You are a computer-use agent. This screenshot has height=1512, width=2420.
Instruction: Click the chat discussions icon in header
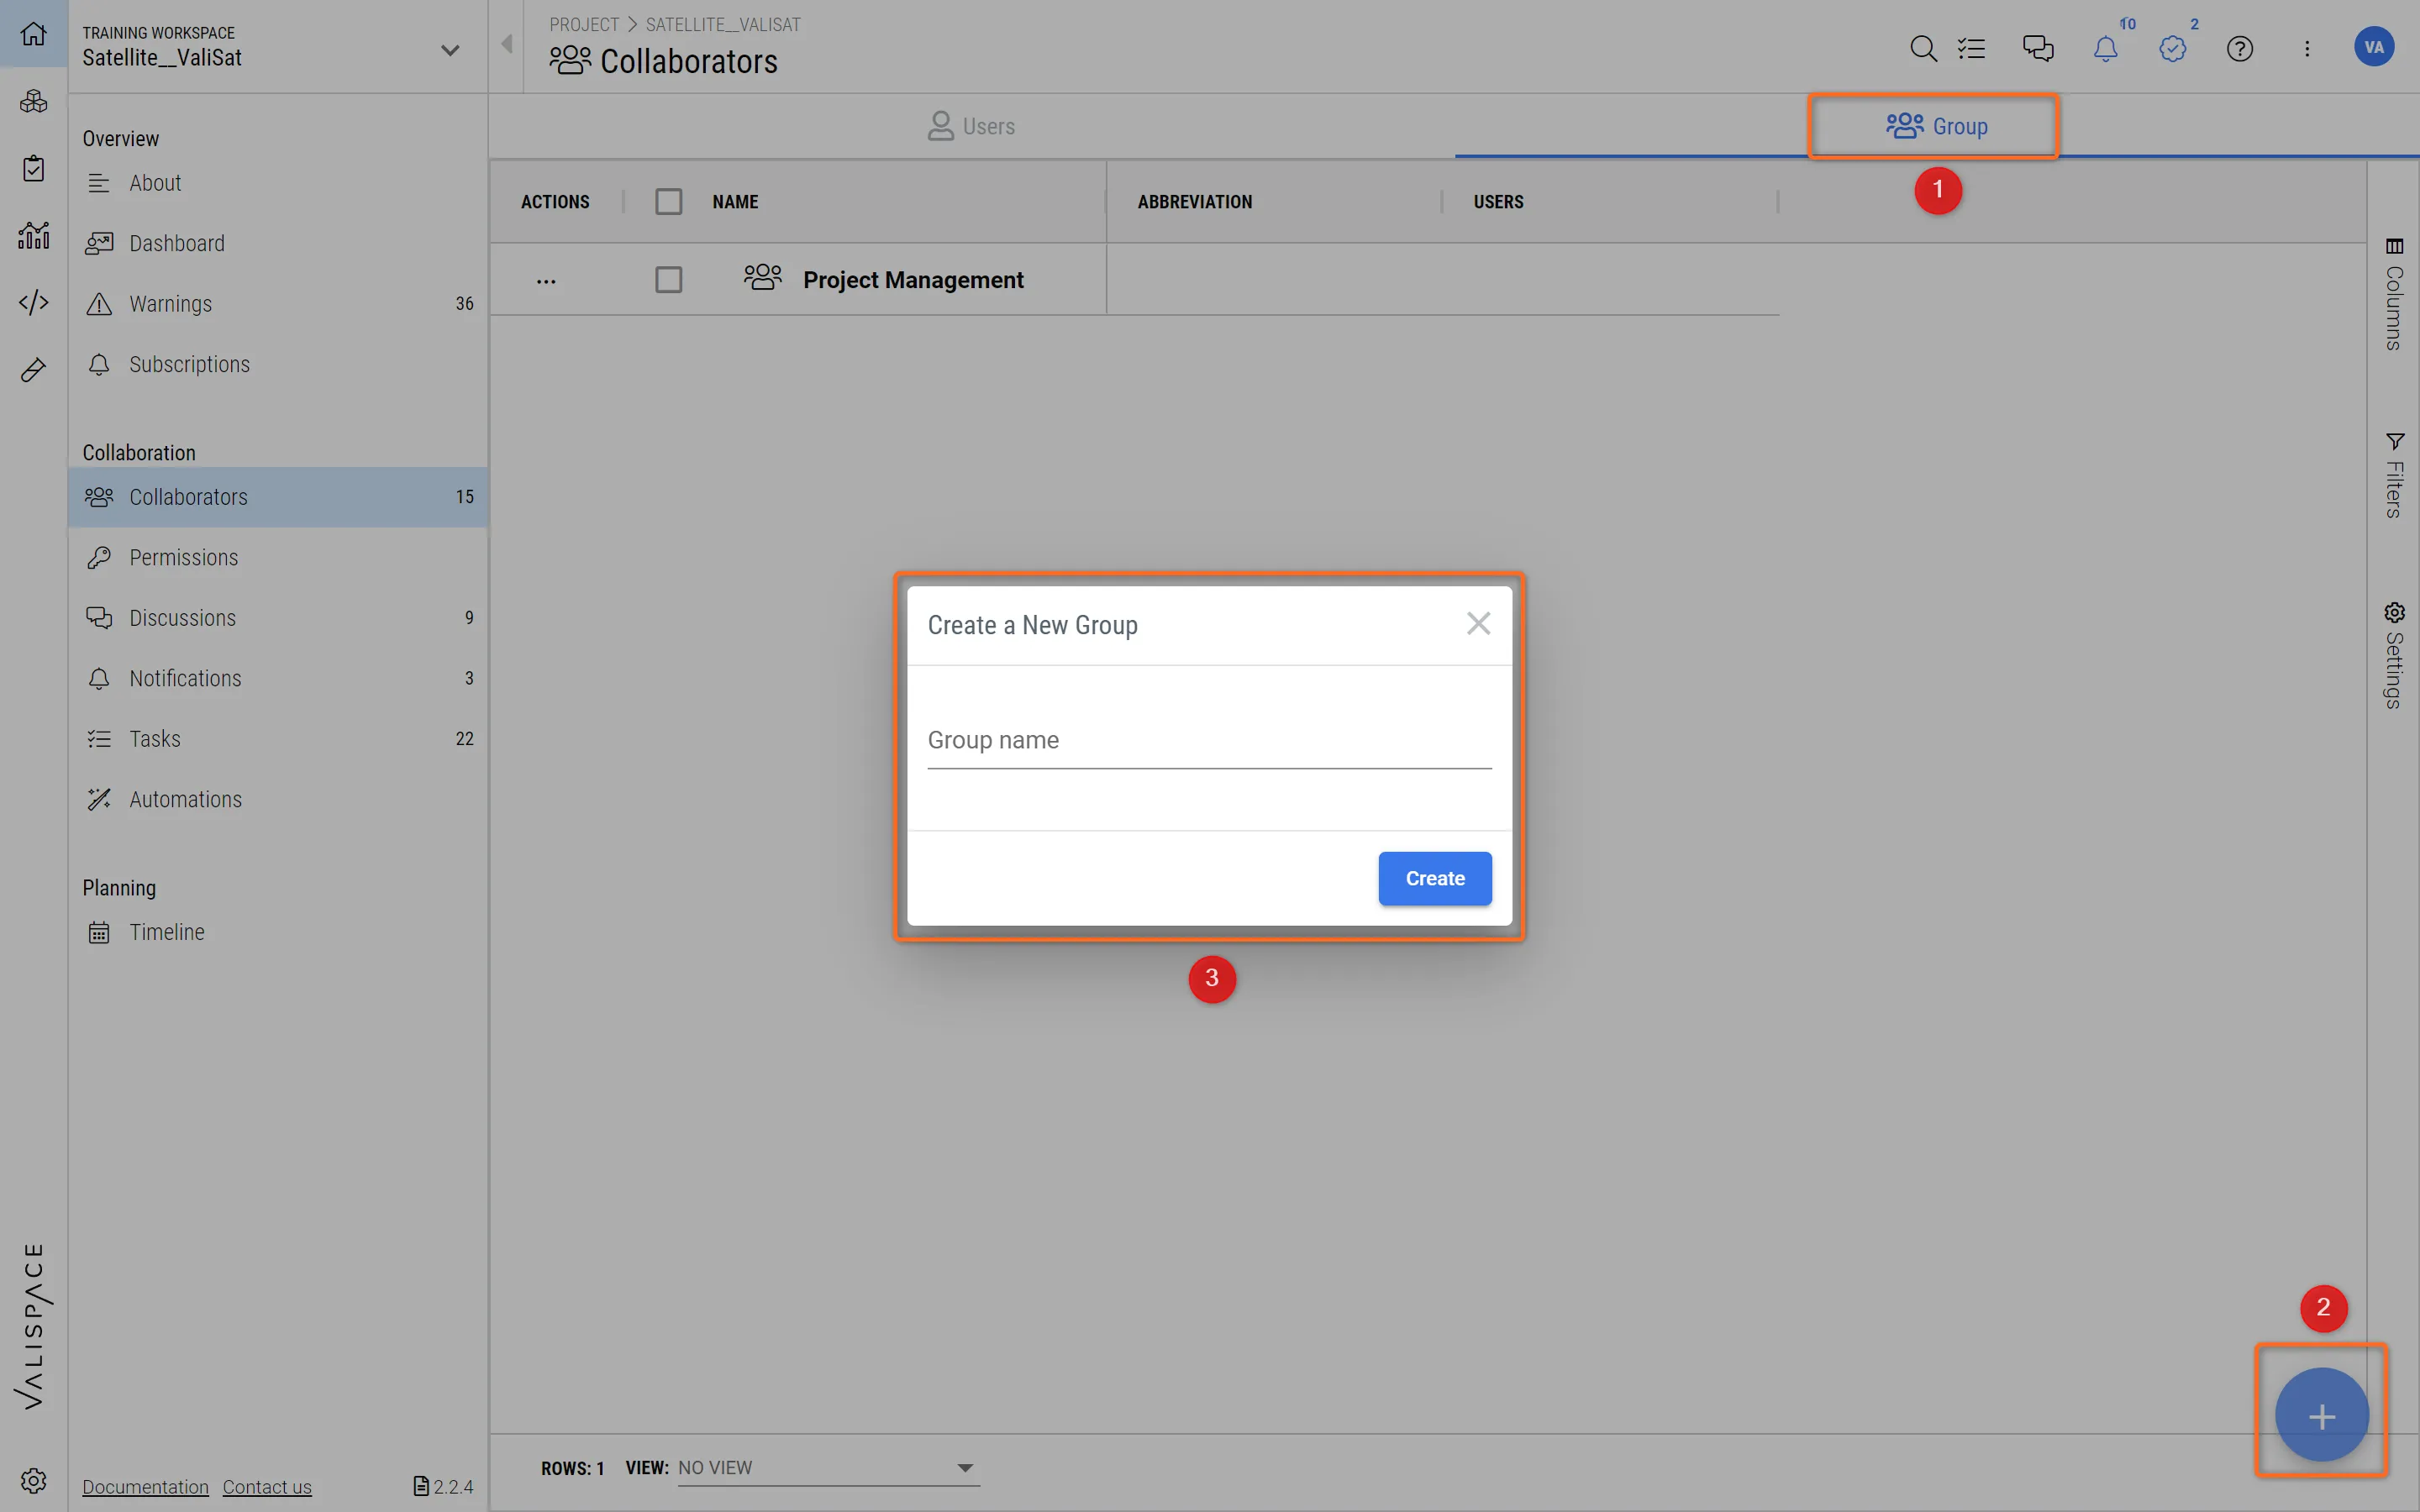coord(2037,48)
